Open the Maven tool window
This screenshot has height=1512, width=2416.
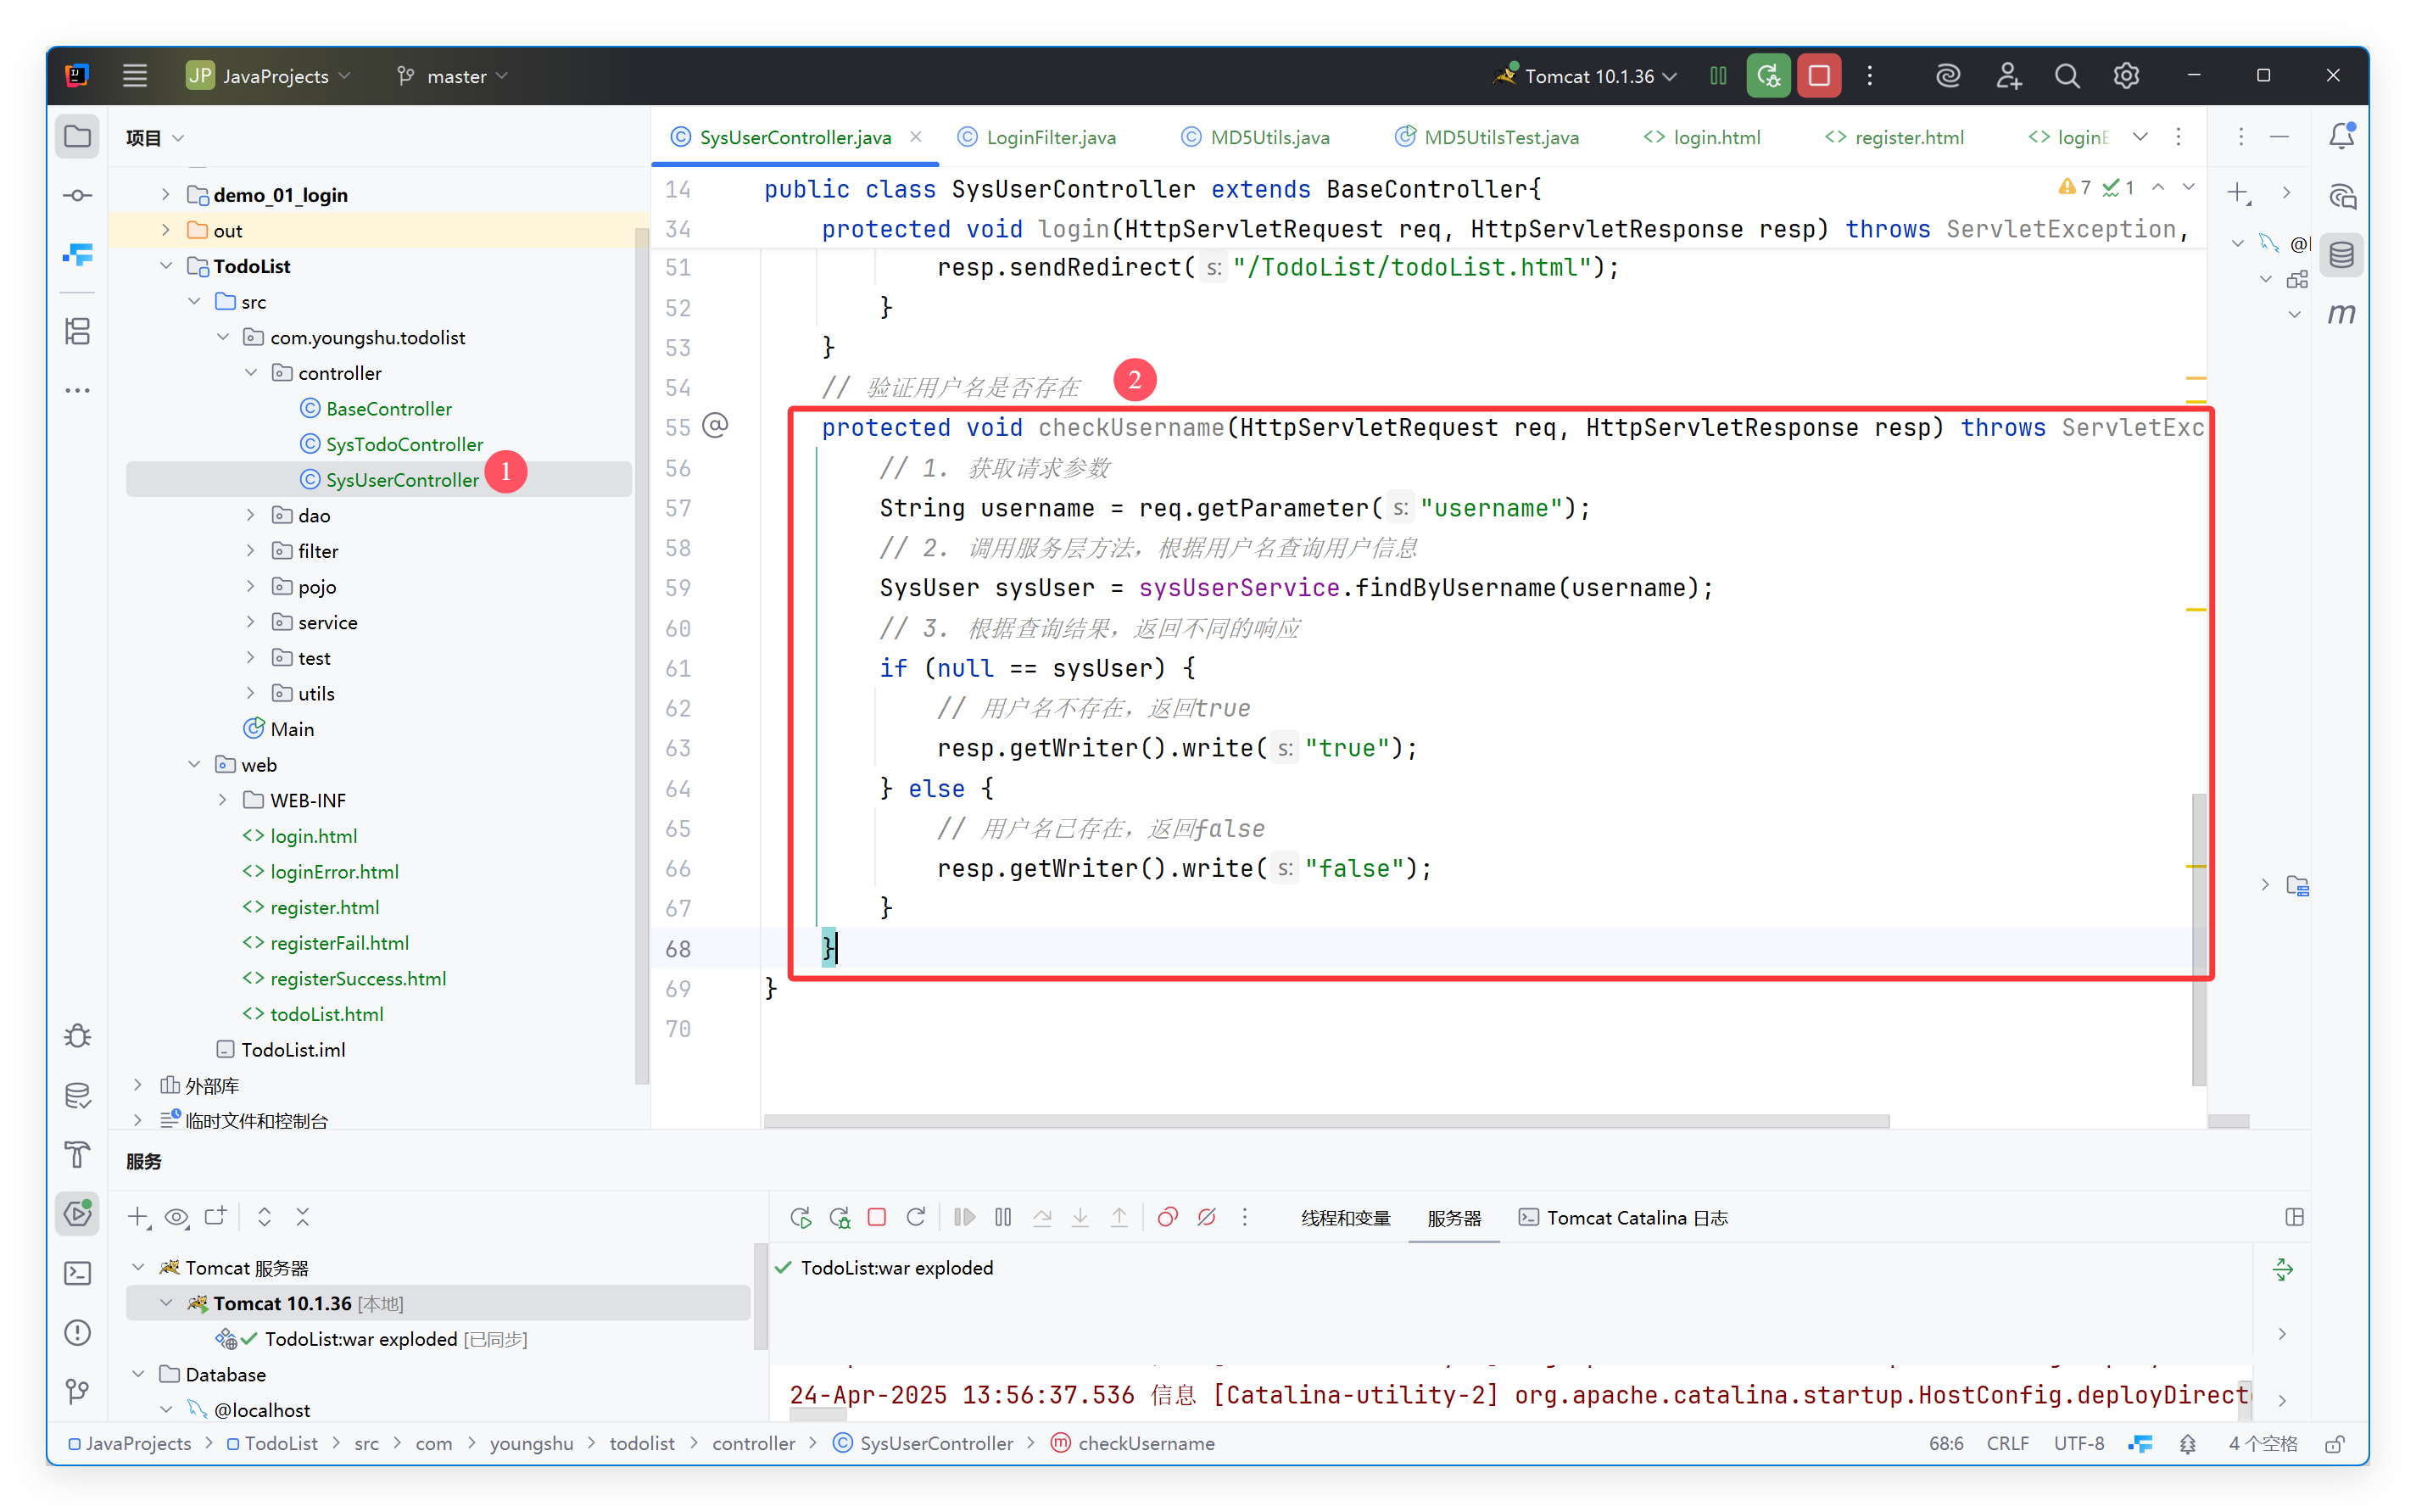(x=2341, y=314)
